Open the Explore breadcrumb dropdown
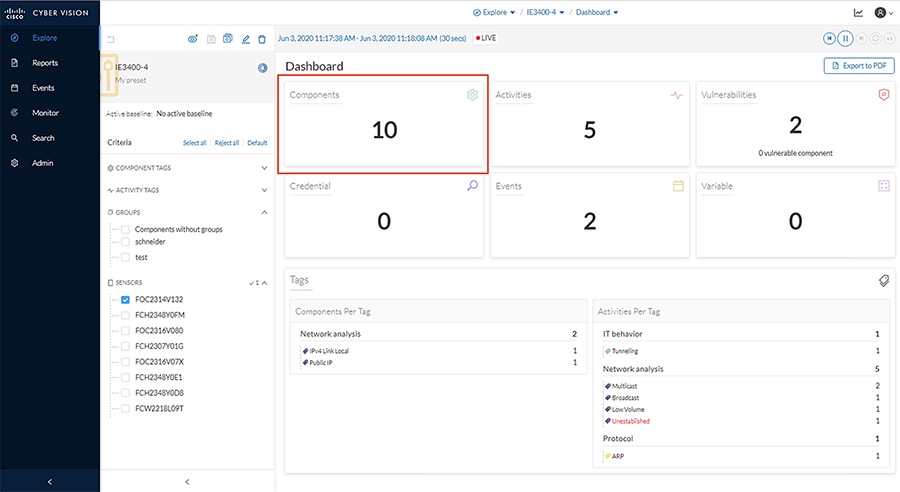 [x=494, y=13]
